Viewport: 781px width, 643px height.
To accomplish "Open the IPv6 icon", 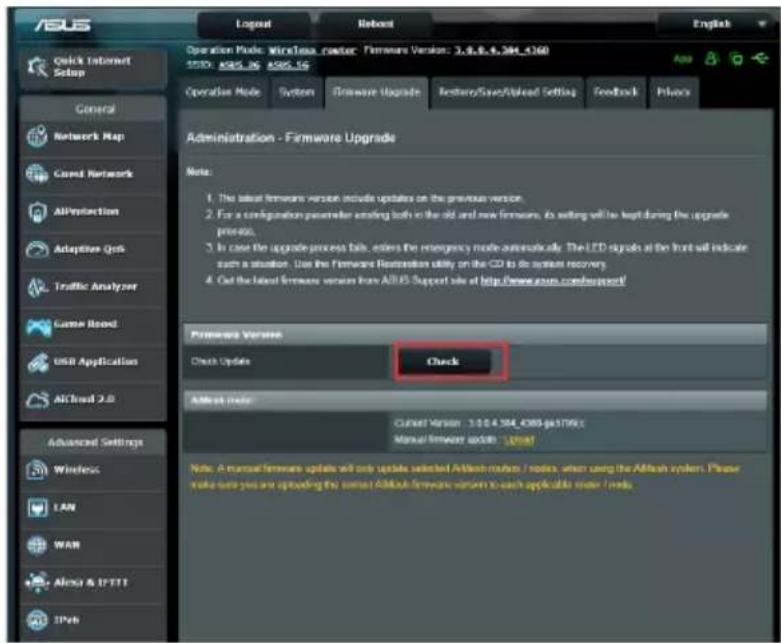I will pos(37,620).
